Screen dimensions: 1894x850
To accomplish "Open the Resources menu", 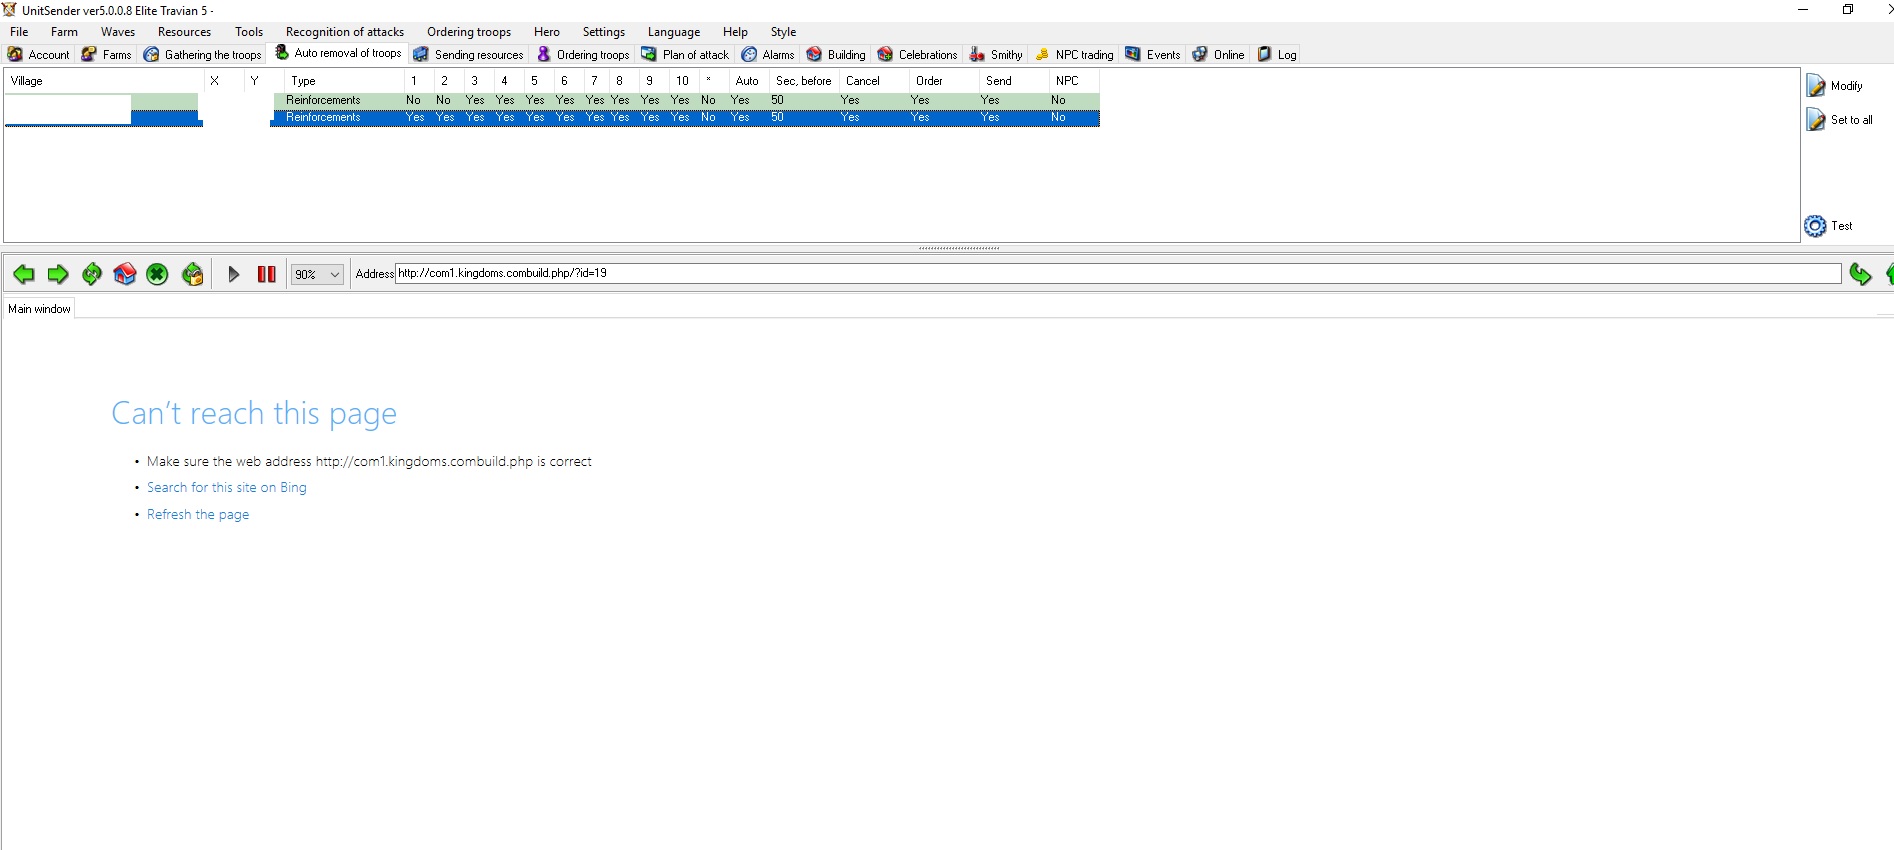I will (184, 32).
